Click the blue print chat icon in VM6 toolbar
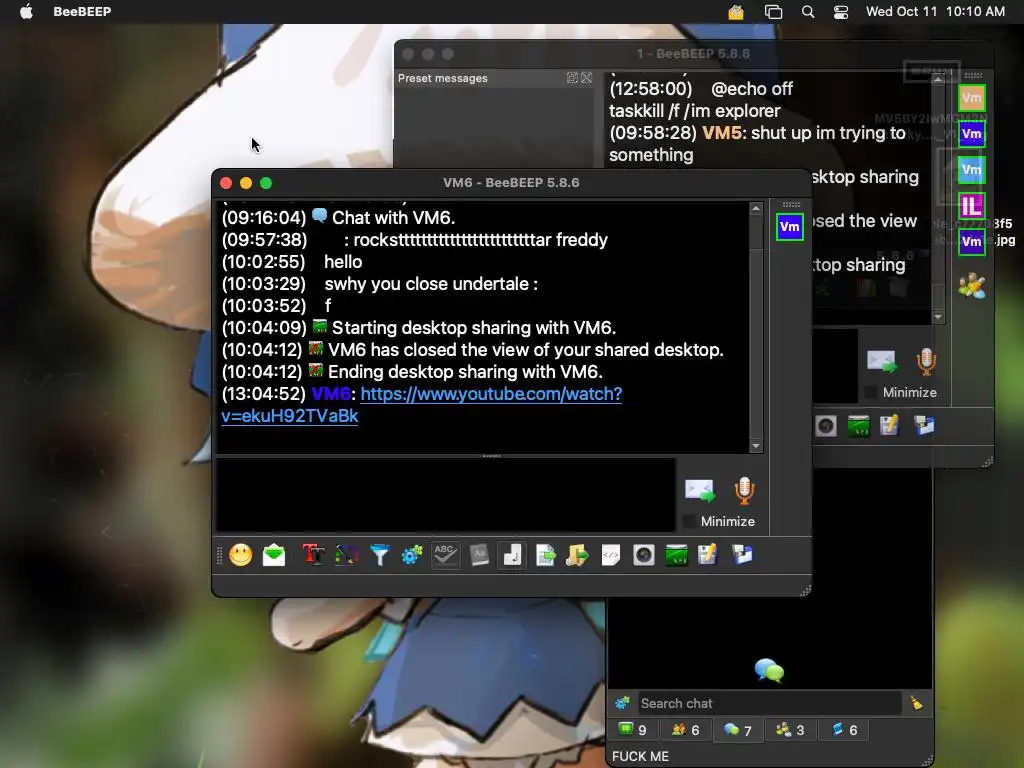1024x768 pixels. 742,556
